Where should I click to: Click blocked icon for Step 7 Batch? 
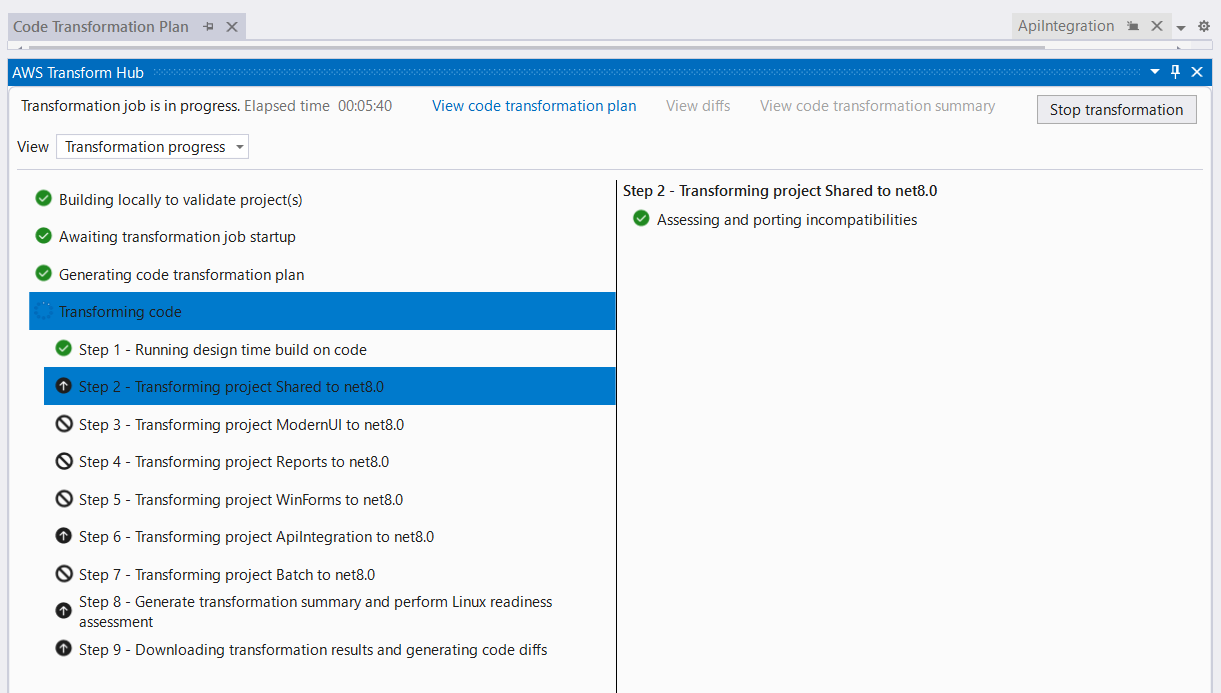point(64,574)
